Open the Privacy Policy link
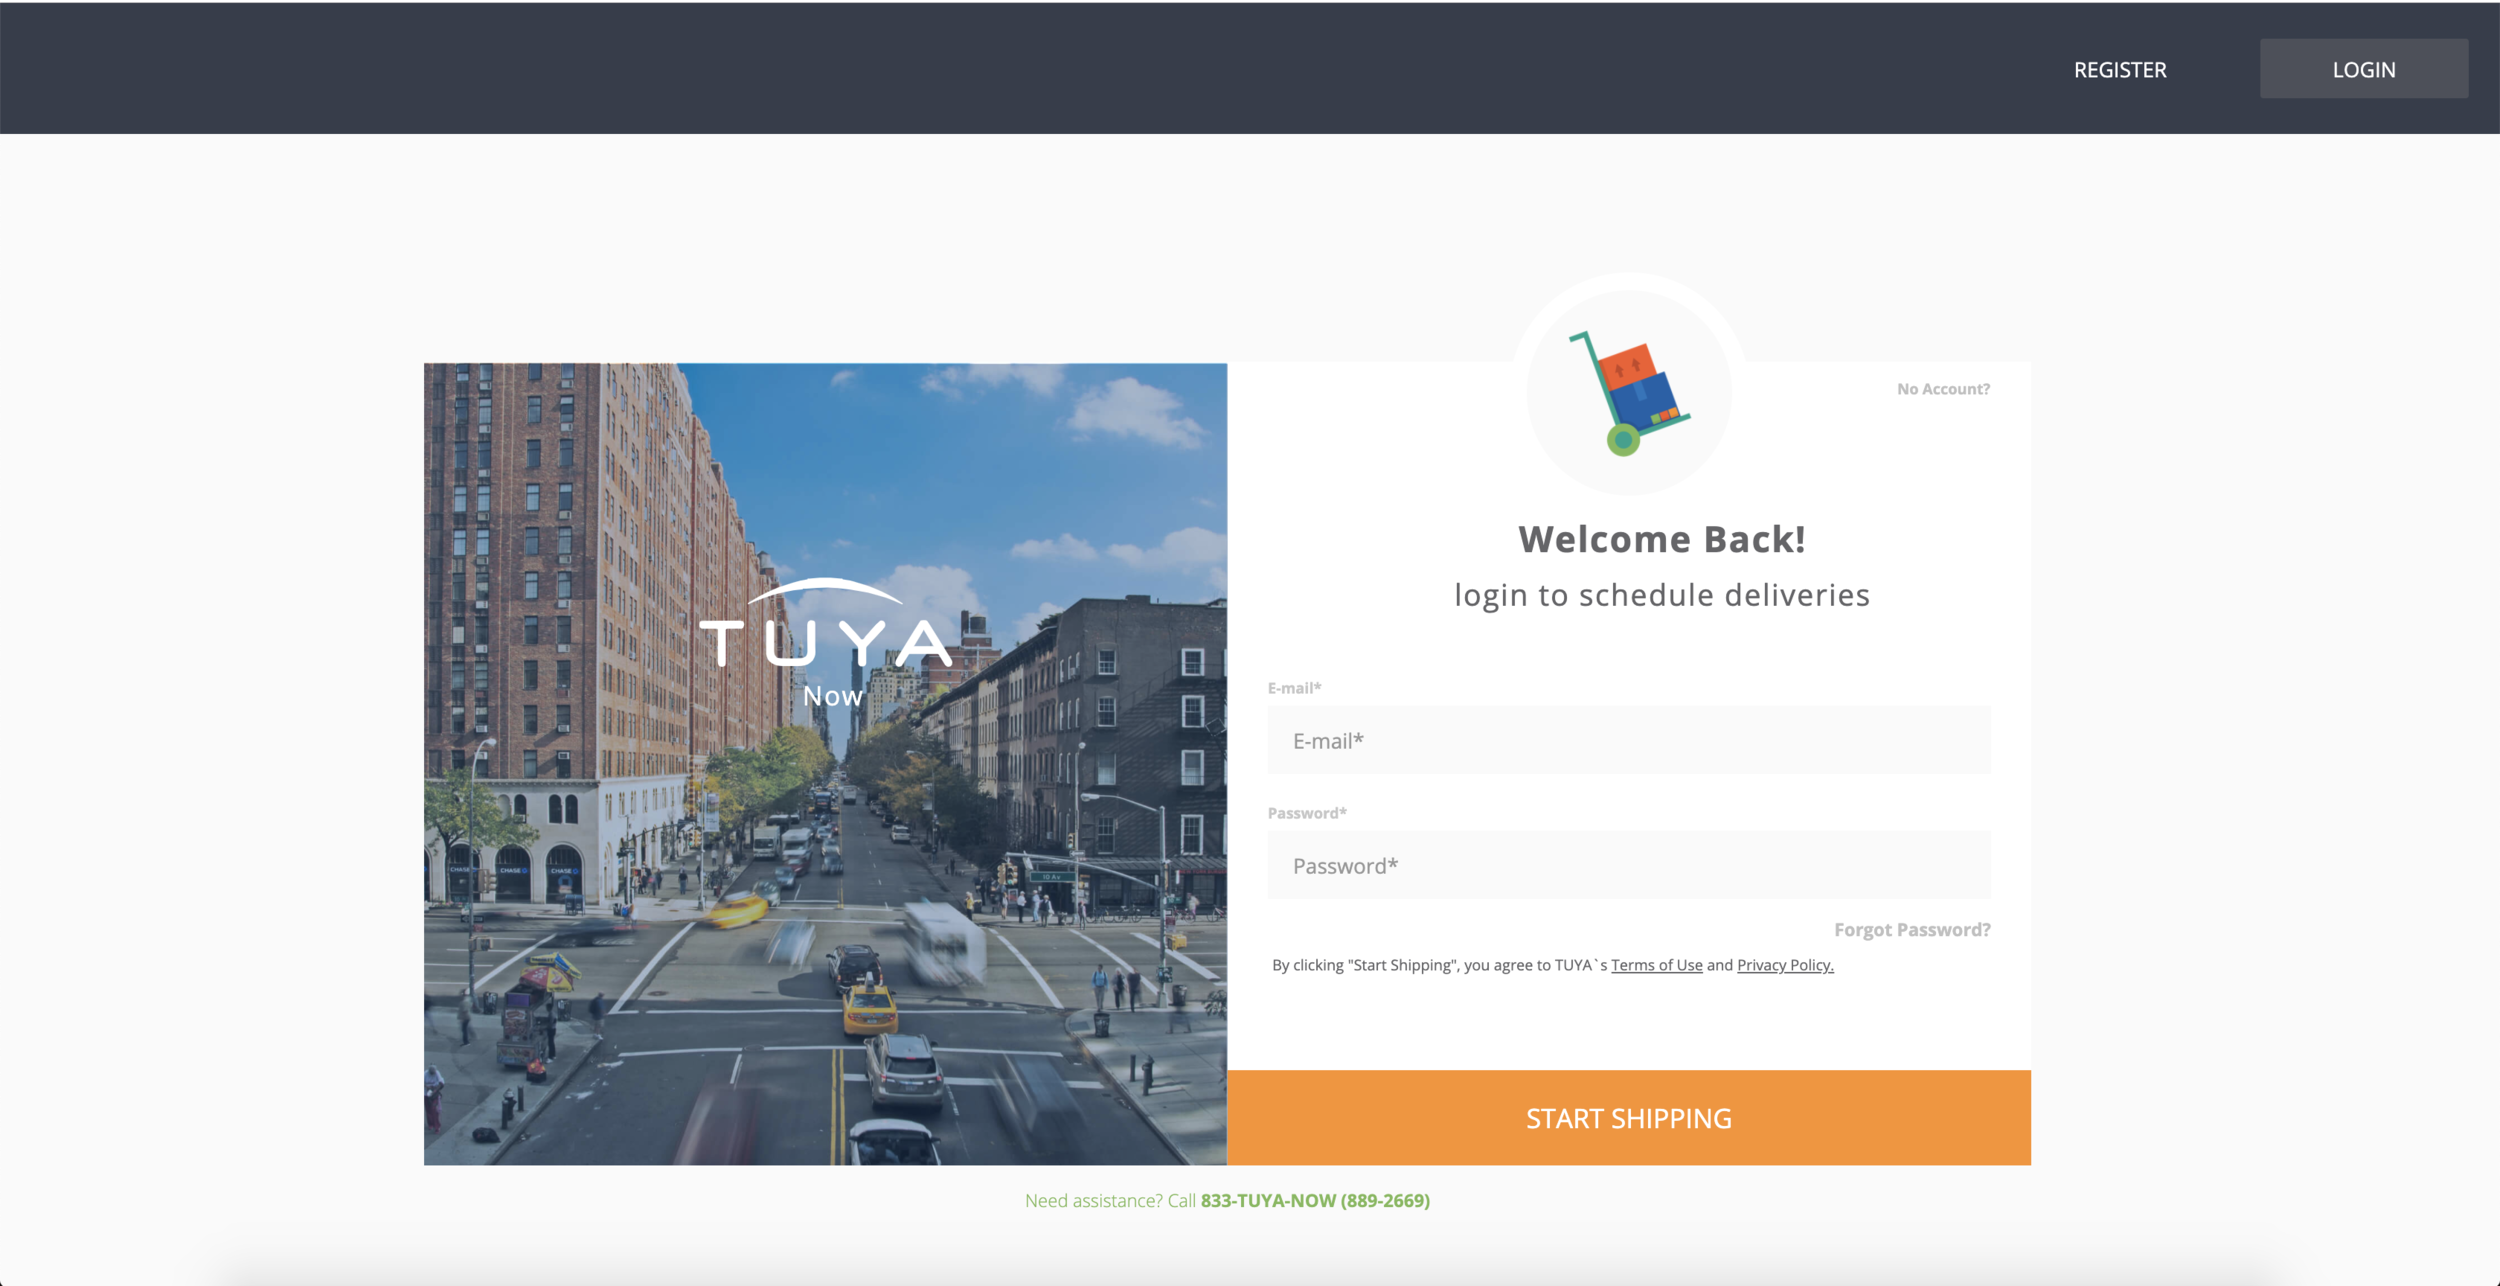The width and height of the screenshot is (2500, 1286). 1785,965
